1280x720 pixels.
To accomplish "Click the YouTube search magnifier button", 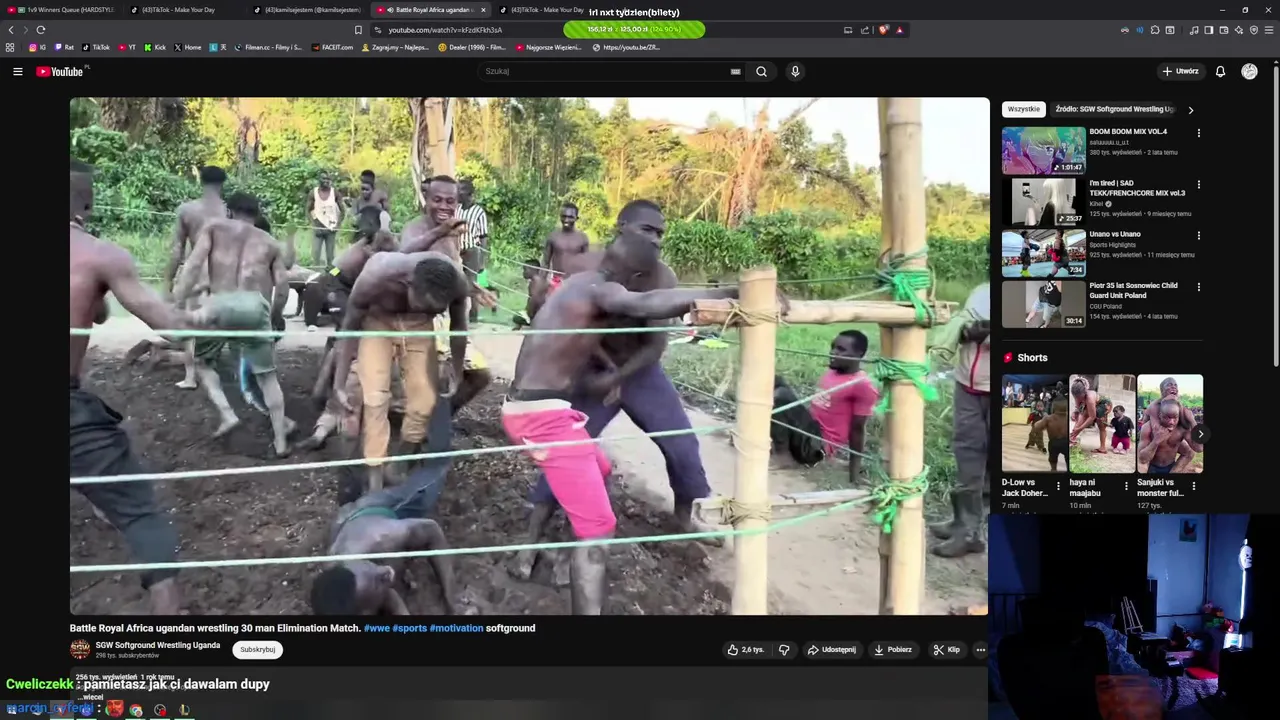I will click(x=761, y=71).
